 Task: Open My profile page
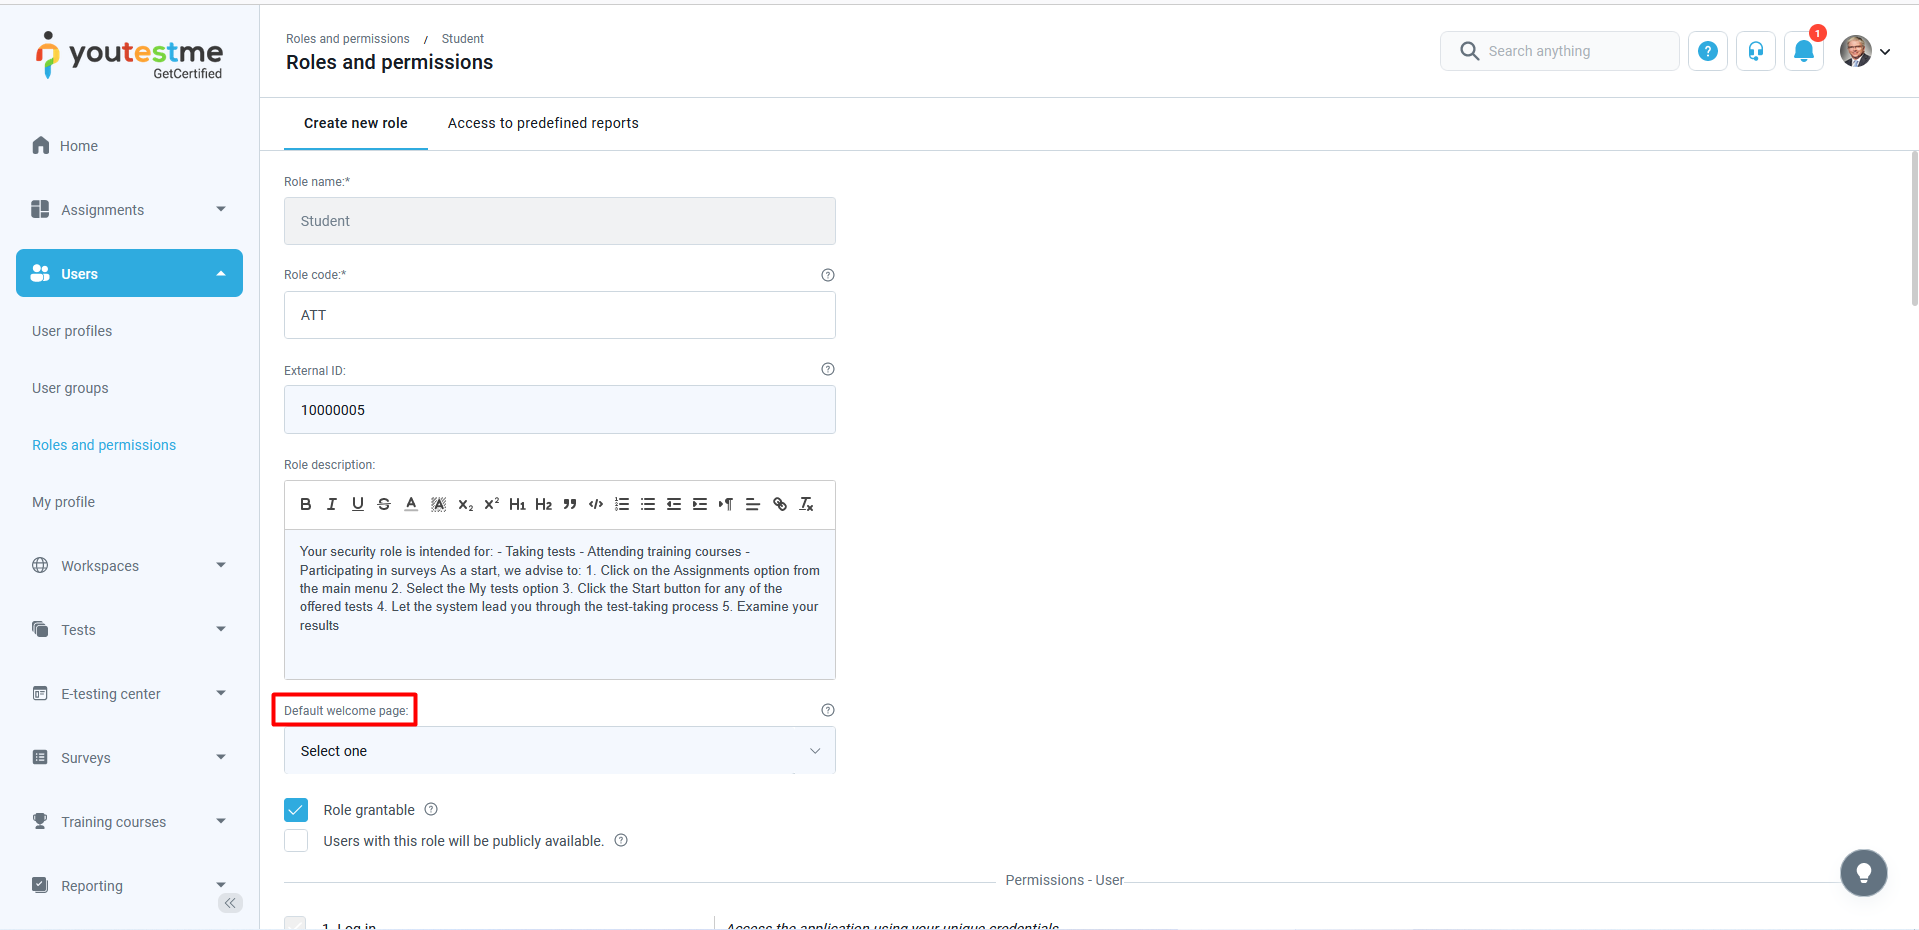[63, 502]
